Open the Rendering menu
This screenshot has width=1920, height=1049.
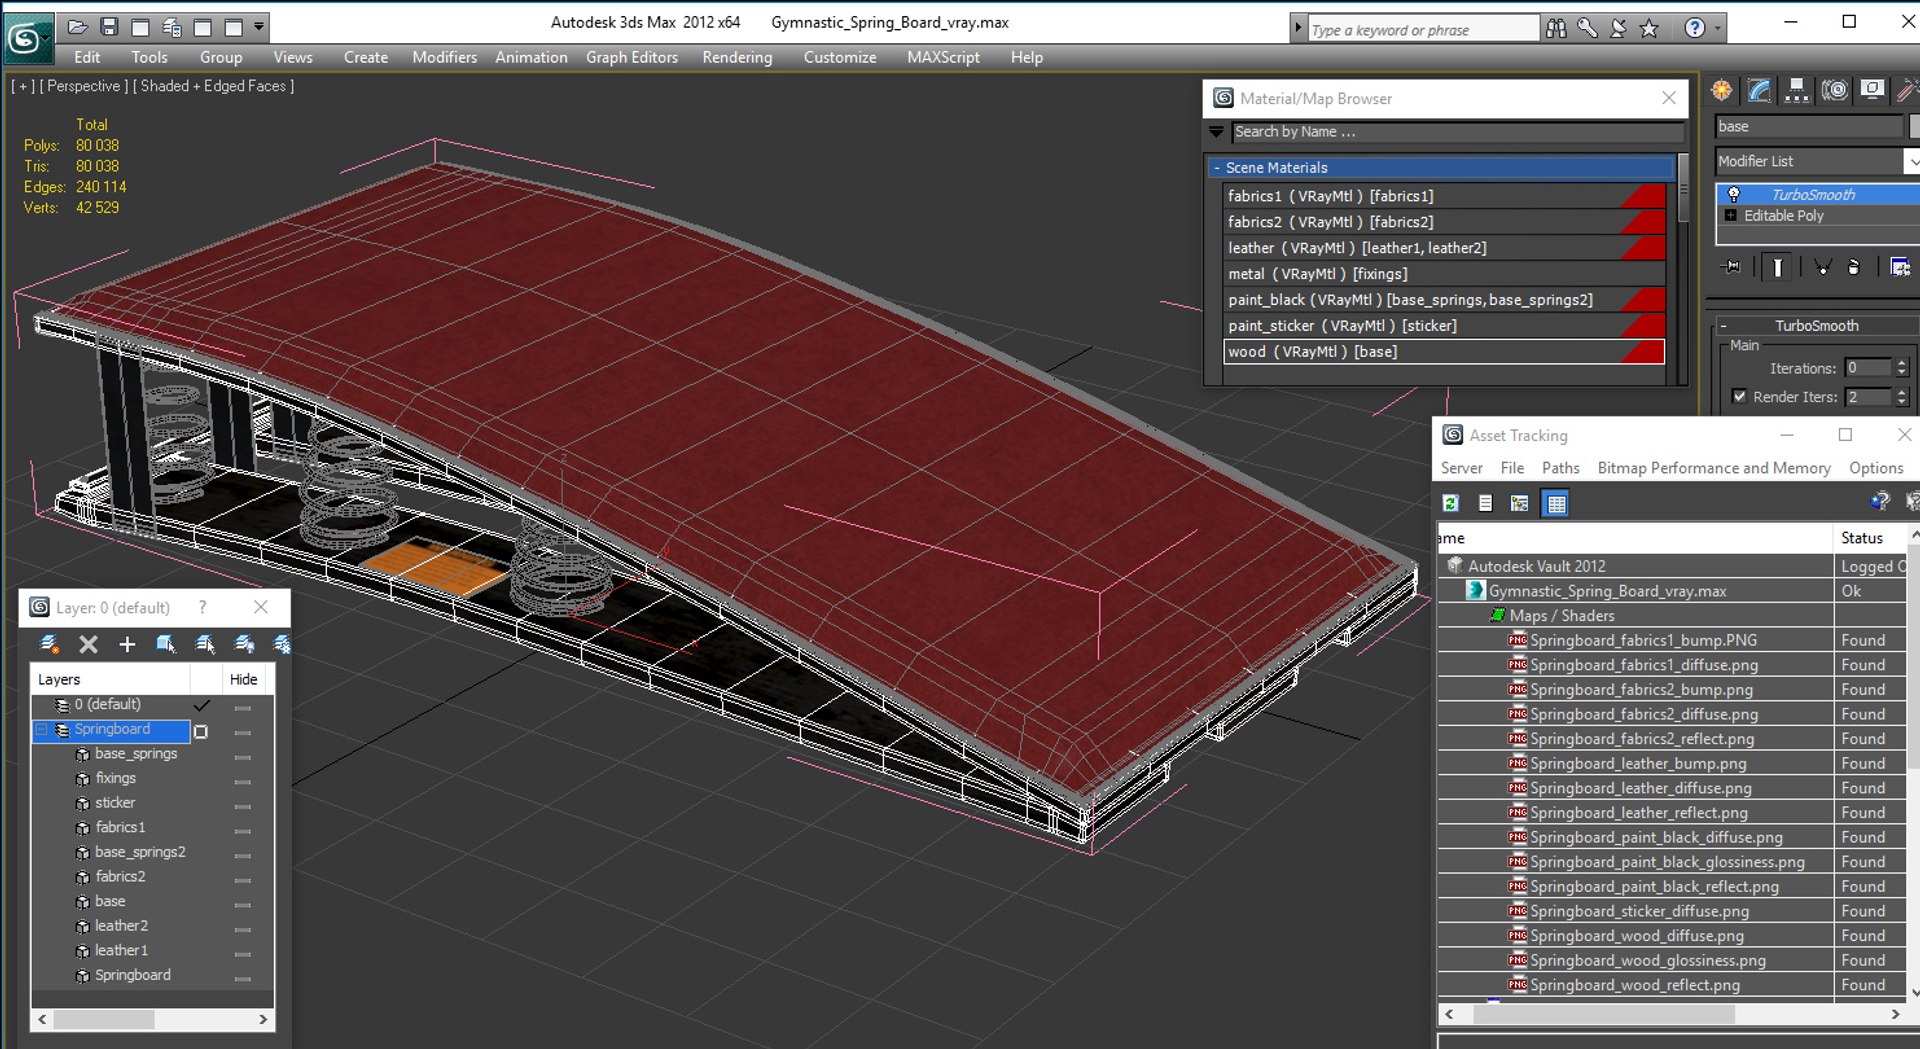tap(736, 57)
